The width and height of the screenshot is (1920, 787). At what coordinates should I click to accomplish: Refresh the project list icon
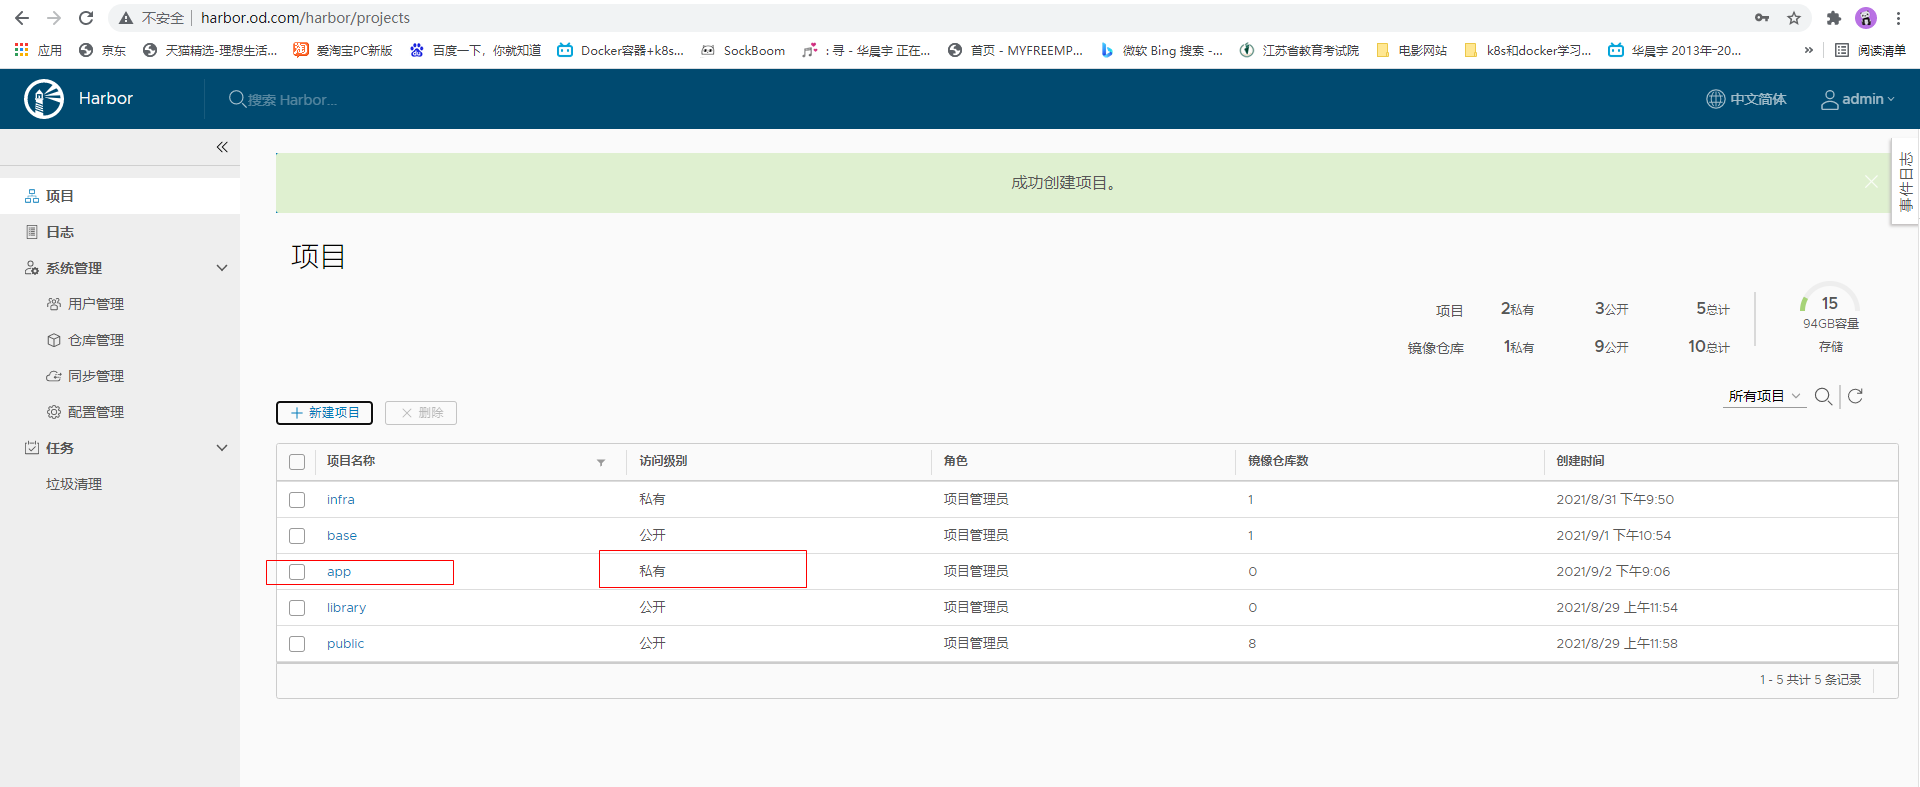[1855, 396]
